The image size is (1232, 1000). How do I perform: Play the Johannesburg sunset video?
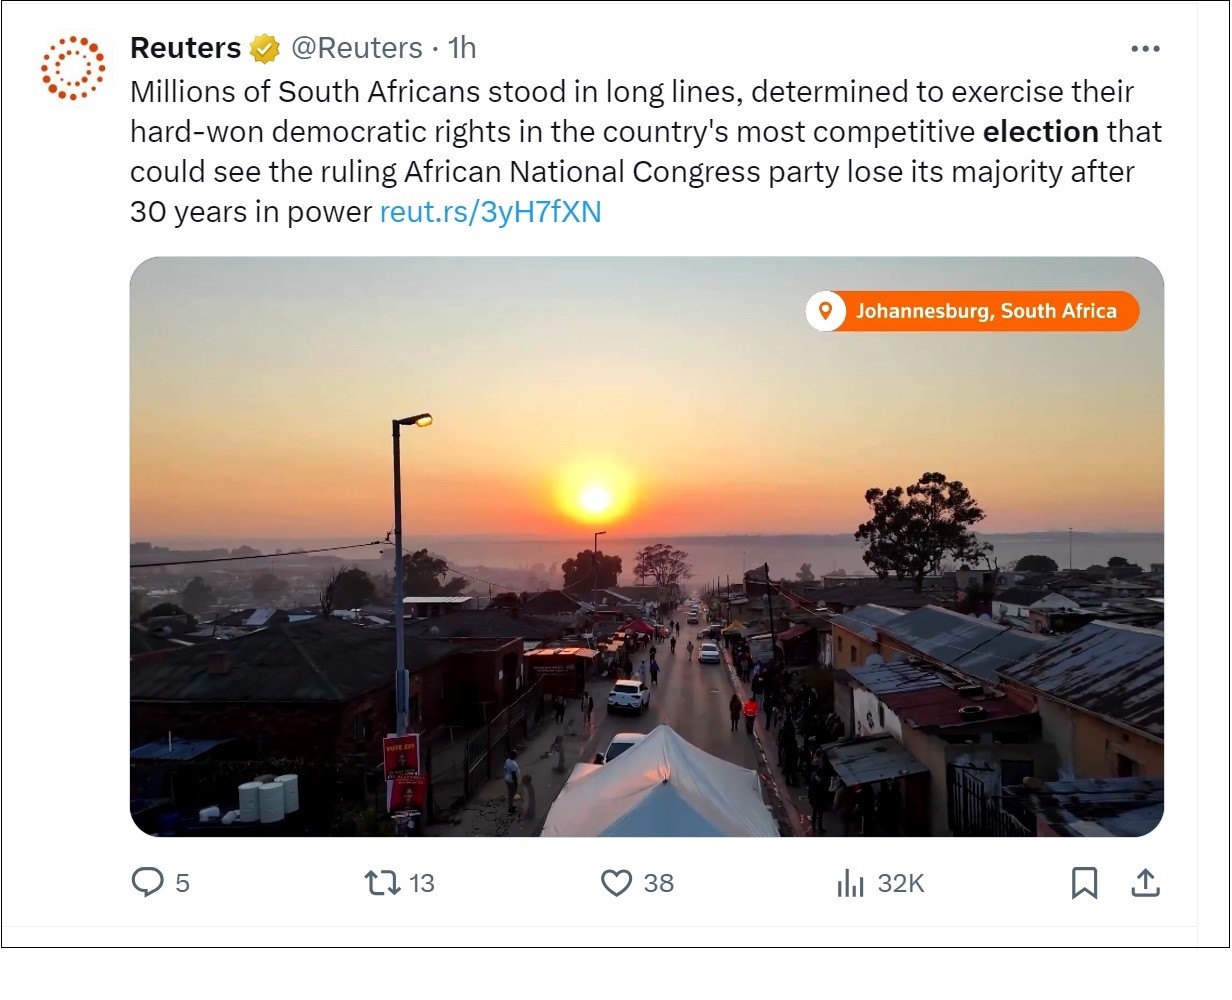pos(646,546)
